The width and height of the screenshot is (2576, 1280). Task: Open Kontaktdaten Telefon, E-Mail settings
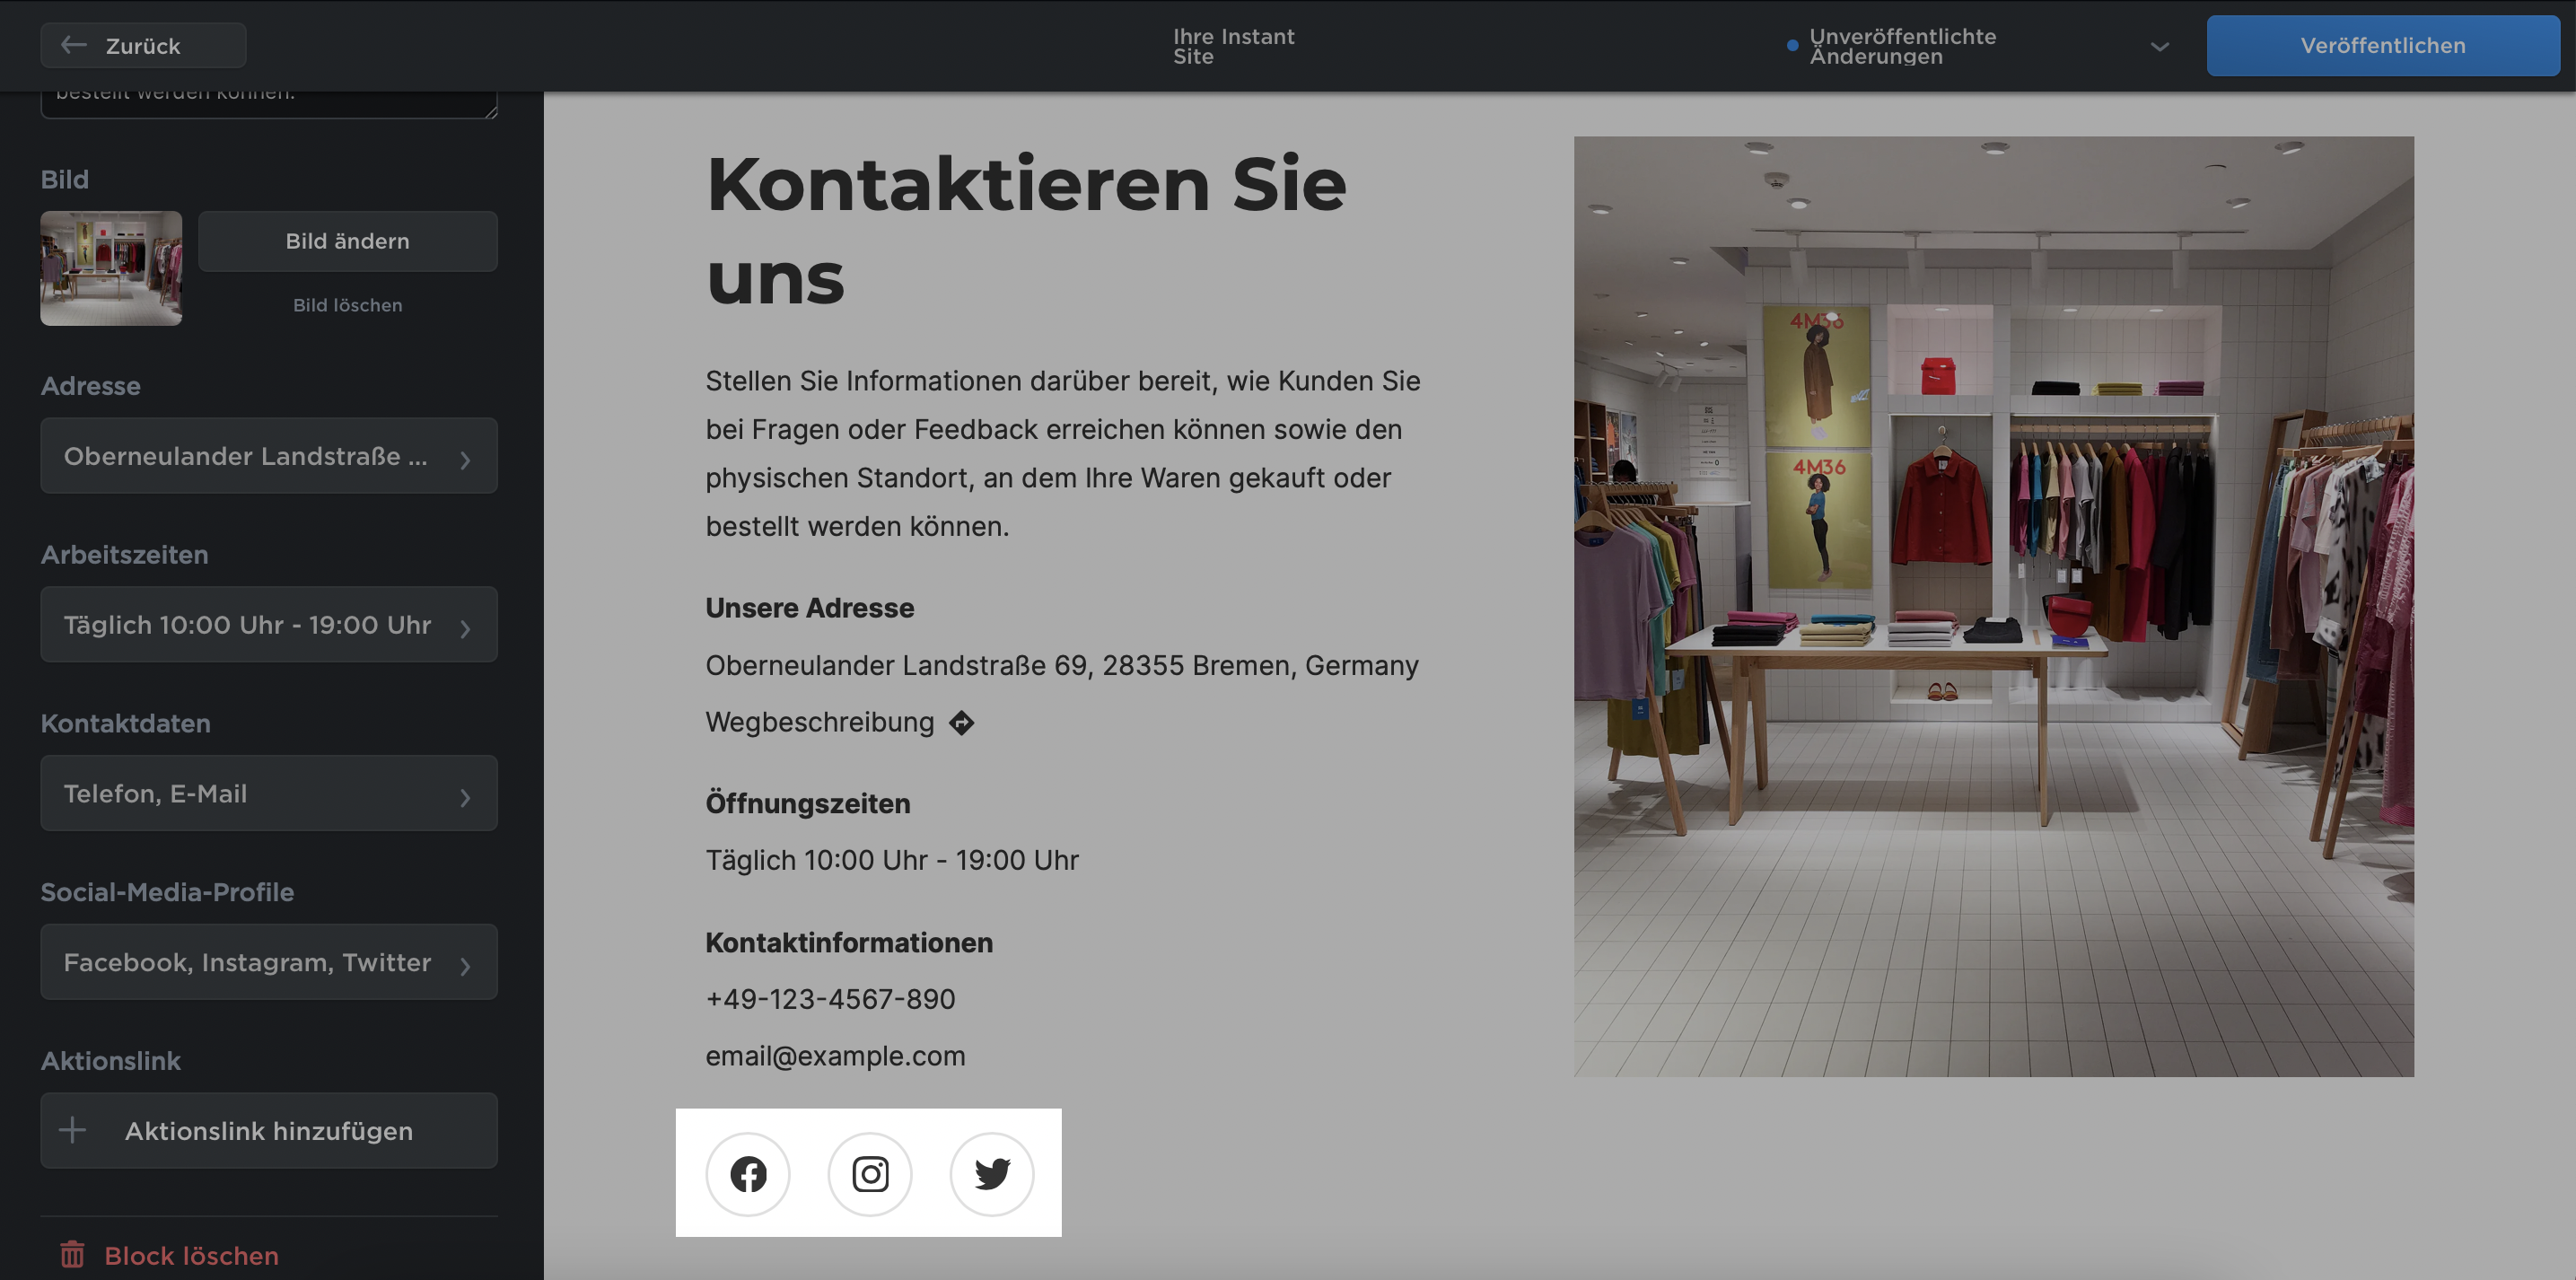tap(268, 793)
